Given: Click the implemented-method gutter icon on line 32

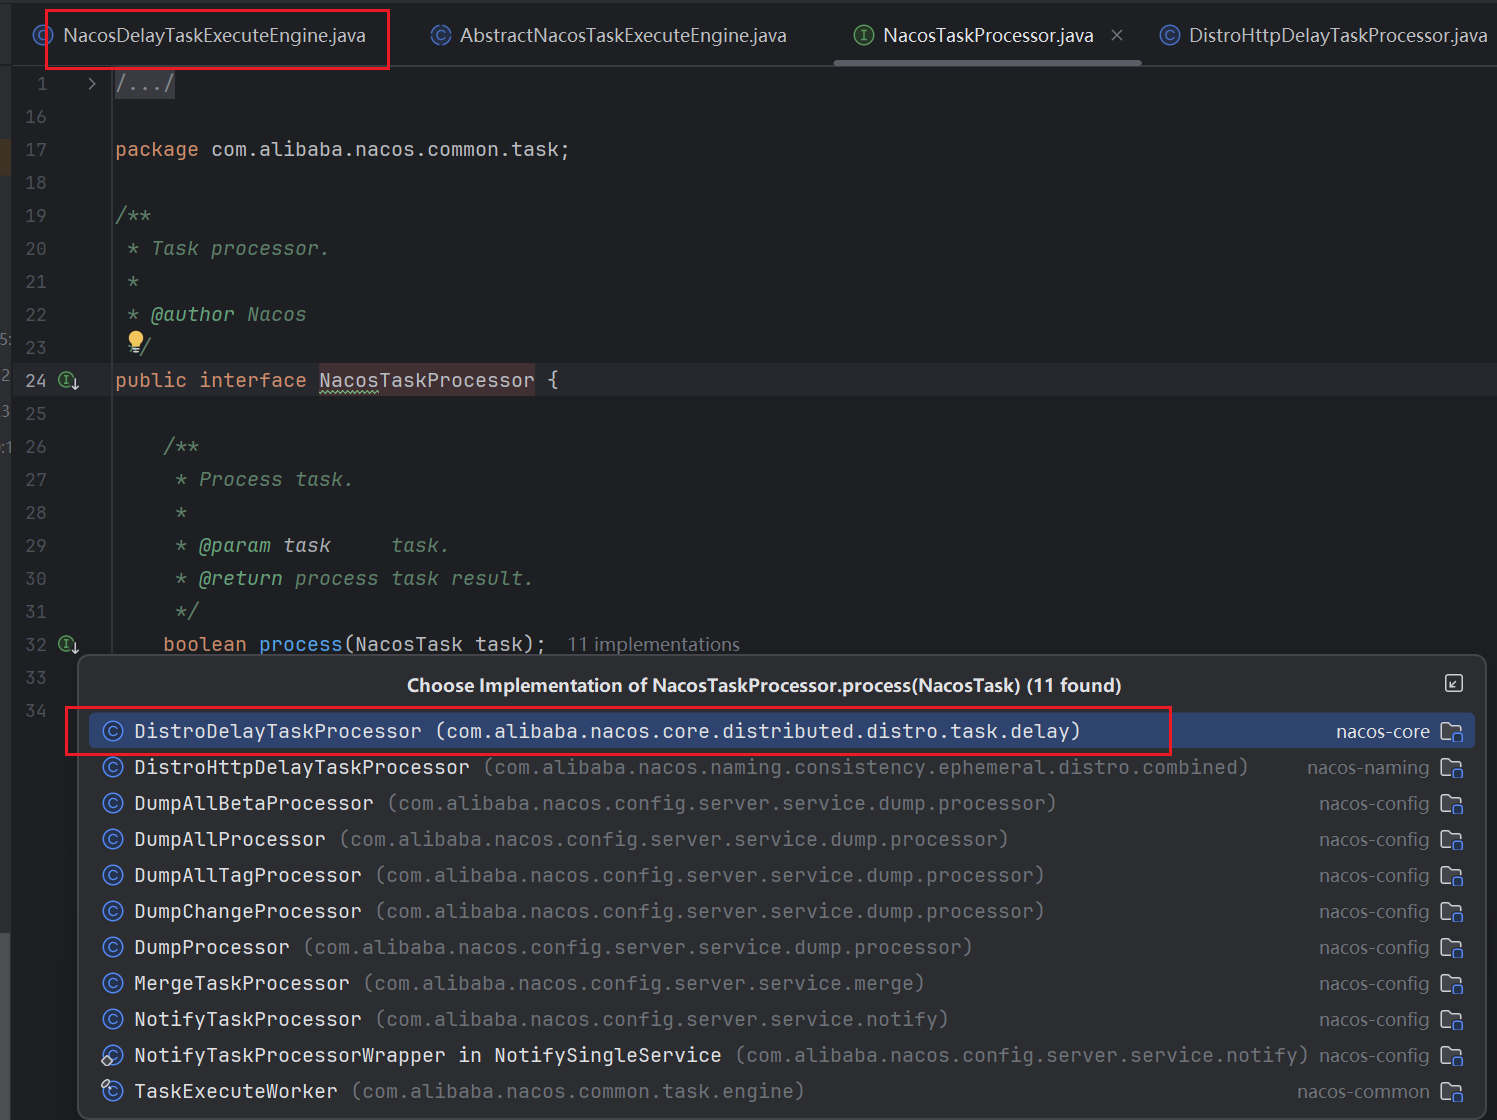Looking at the screenshot, I should pos(68,644).
